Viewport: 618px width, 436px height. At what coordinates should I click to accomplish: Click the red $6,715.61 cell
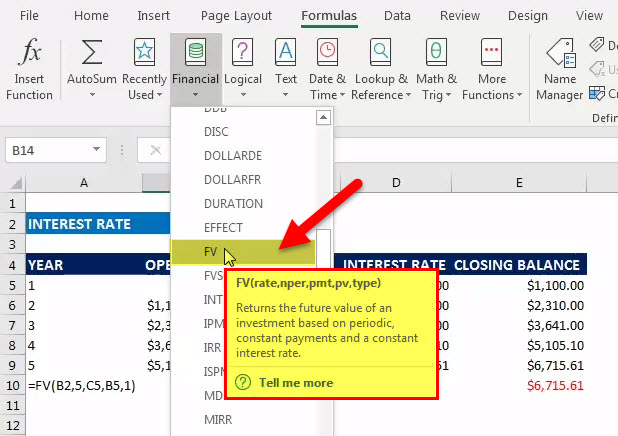519,386
